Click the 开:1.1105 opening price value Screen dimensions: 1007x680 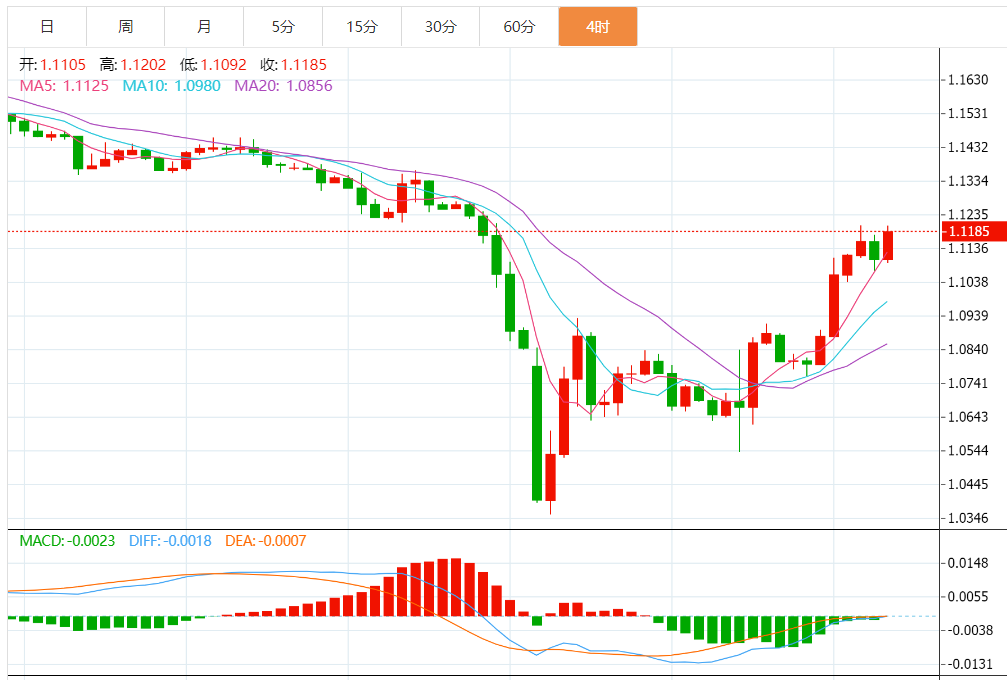point(52,65)
